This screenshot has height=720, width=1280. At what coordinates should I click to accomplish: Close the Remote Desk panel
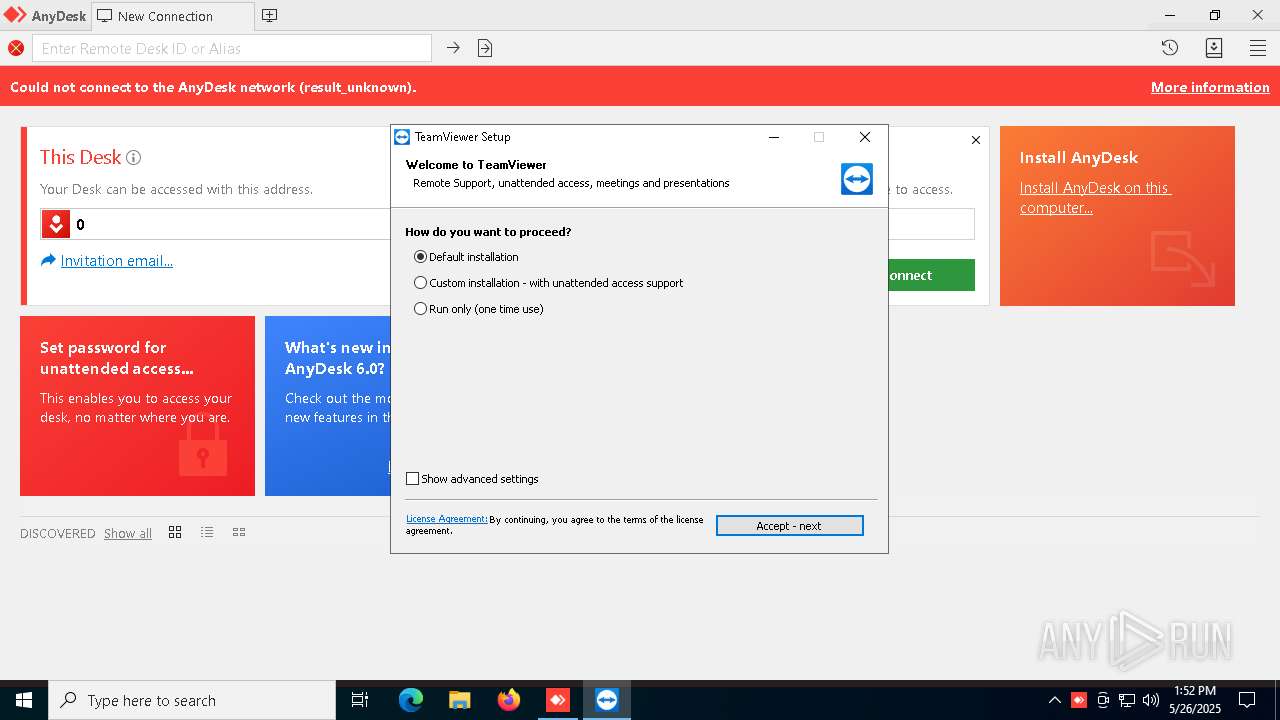pyautogui.click(x=976, y=140)
